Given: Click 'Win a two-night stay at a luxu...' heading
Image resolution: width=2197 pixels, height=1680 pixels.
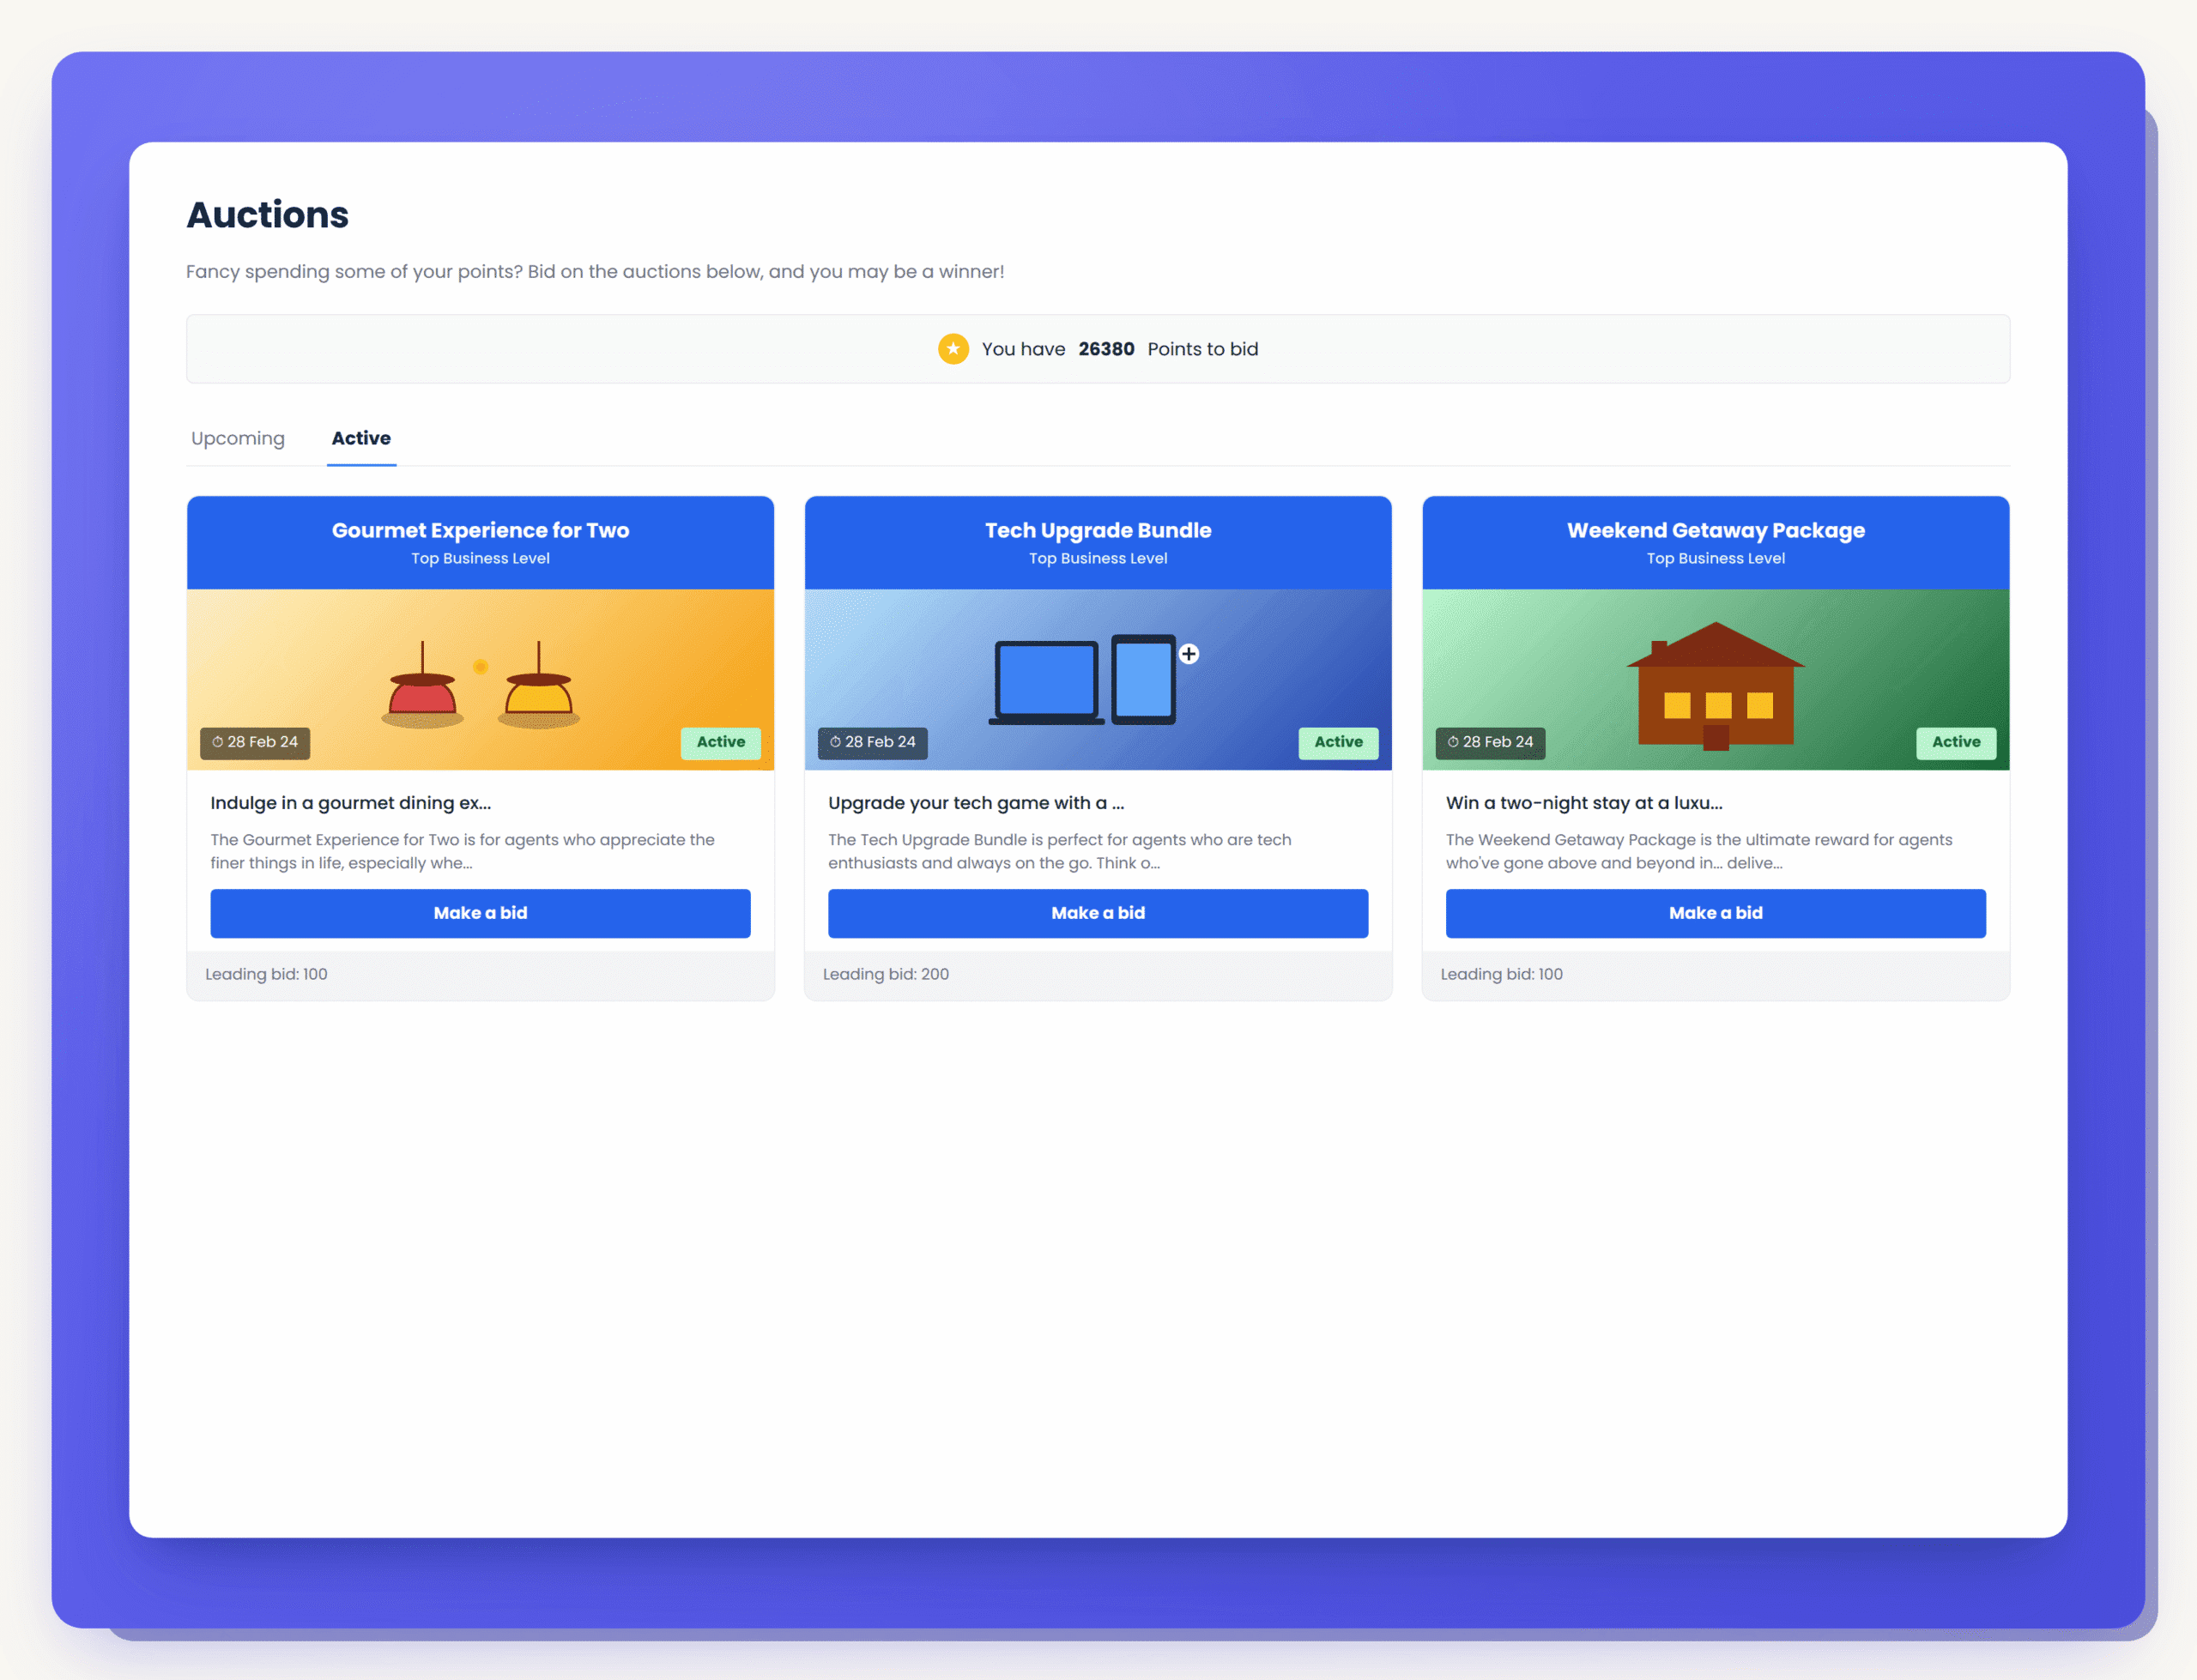Looking at the screenshot, I should point(1584,803).
